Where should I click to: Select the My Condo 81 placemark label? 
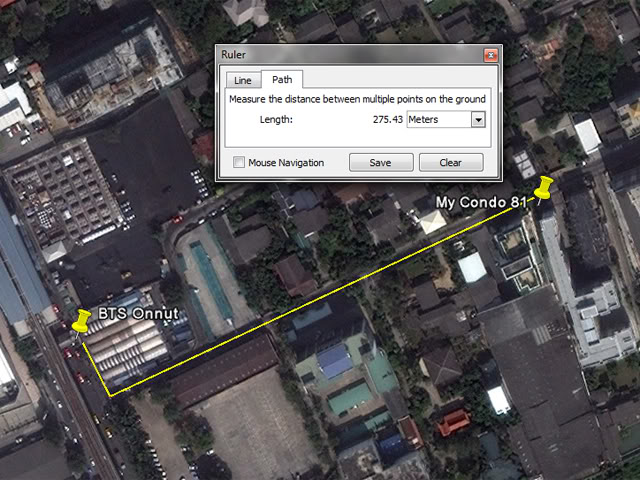point(481,202)
